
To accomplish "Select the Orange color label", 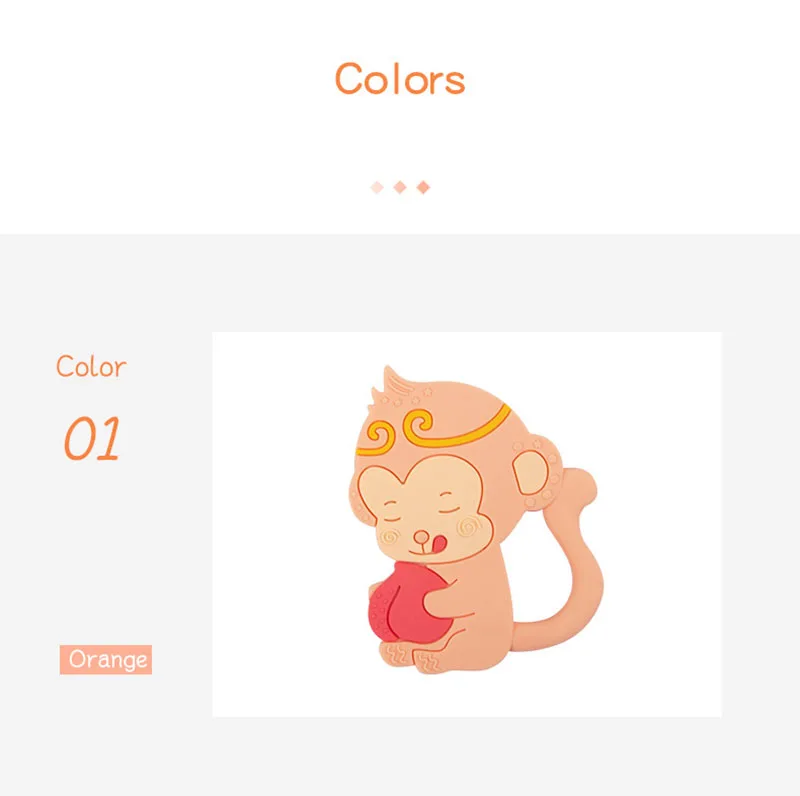I will click(x=106, y=659).
